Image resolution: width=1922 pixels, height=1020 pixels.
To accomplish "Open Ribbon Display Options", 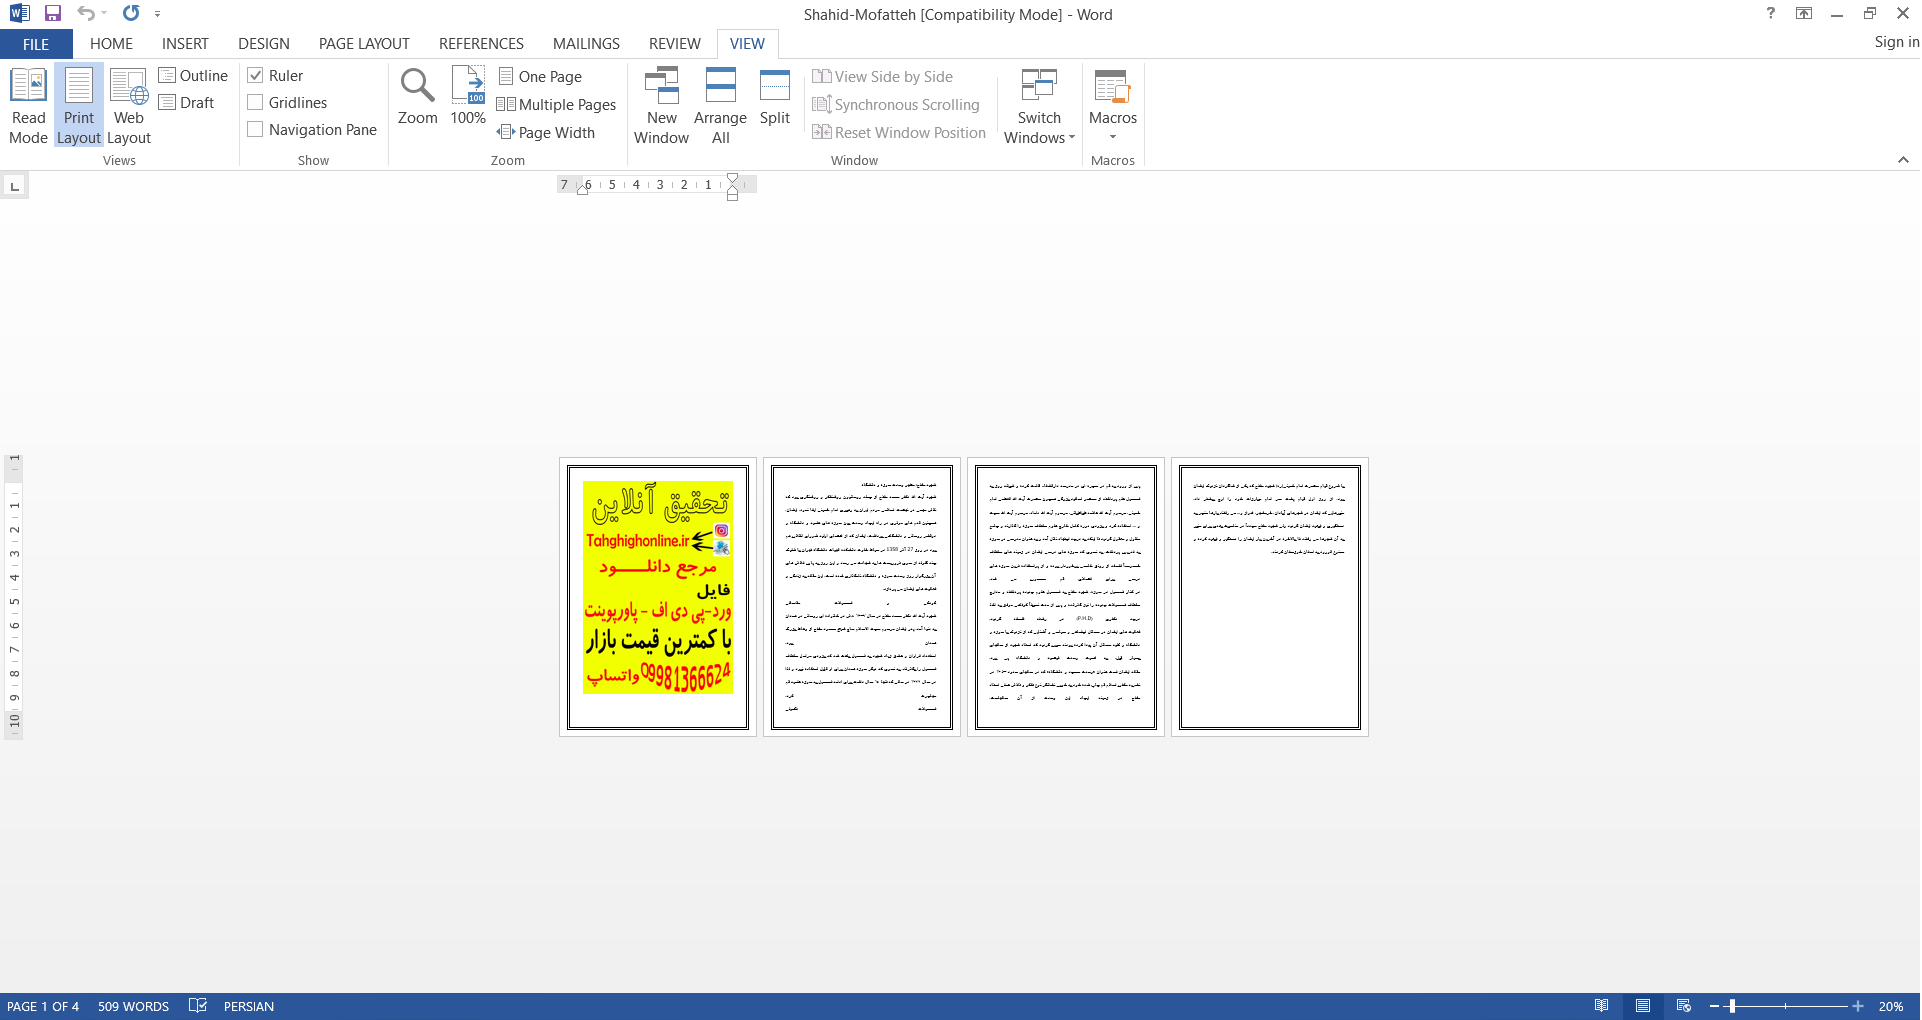I will 1804,14.
